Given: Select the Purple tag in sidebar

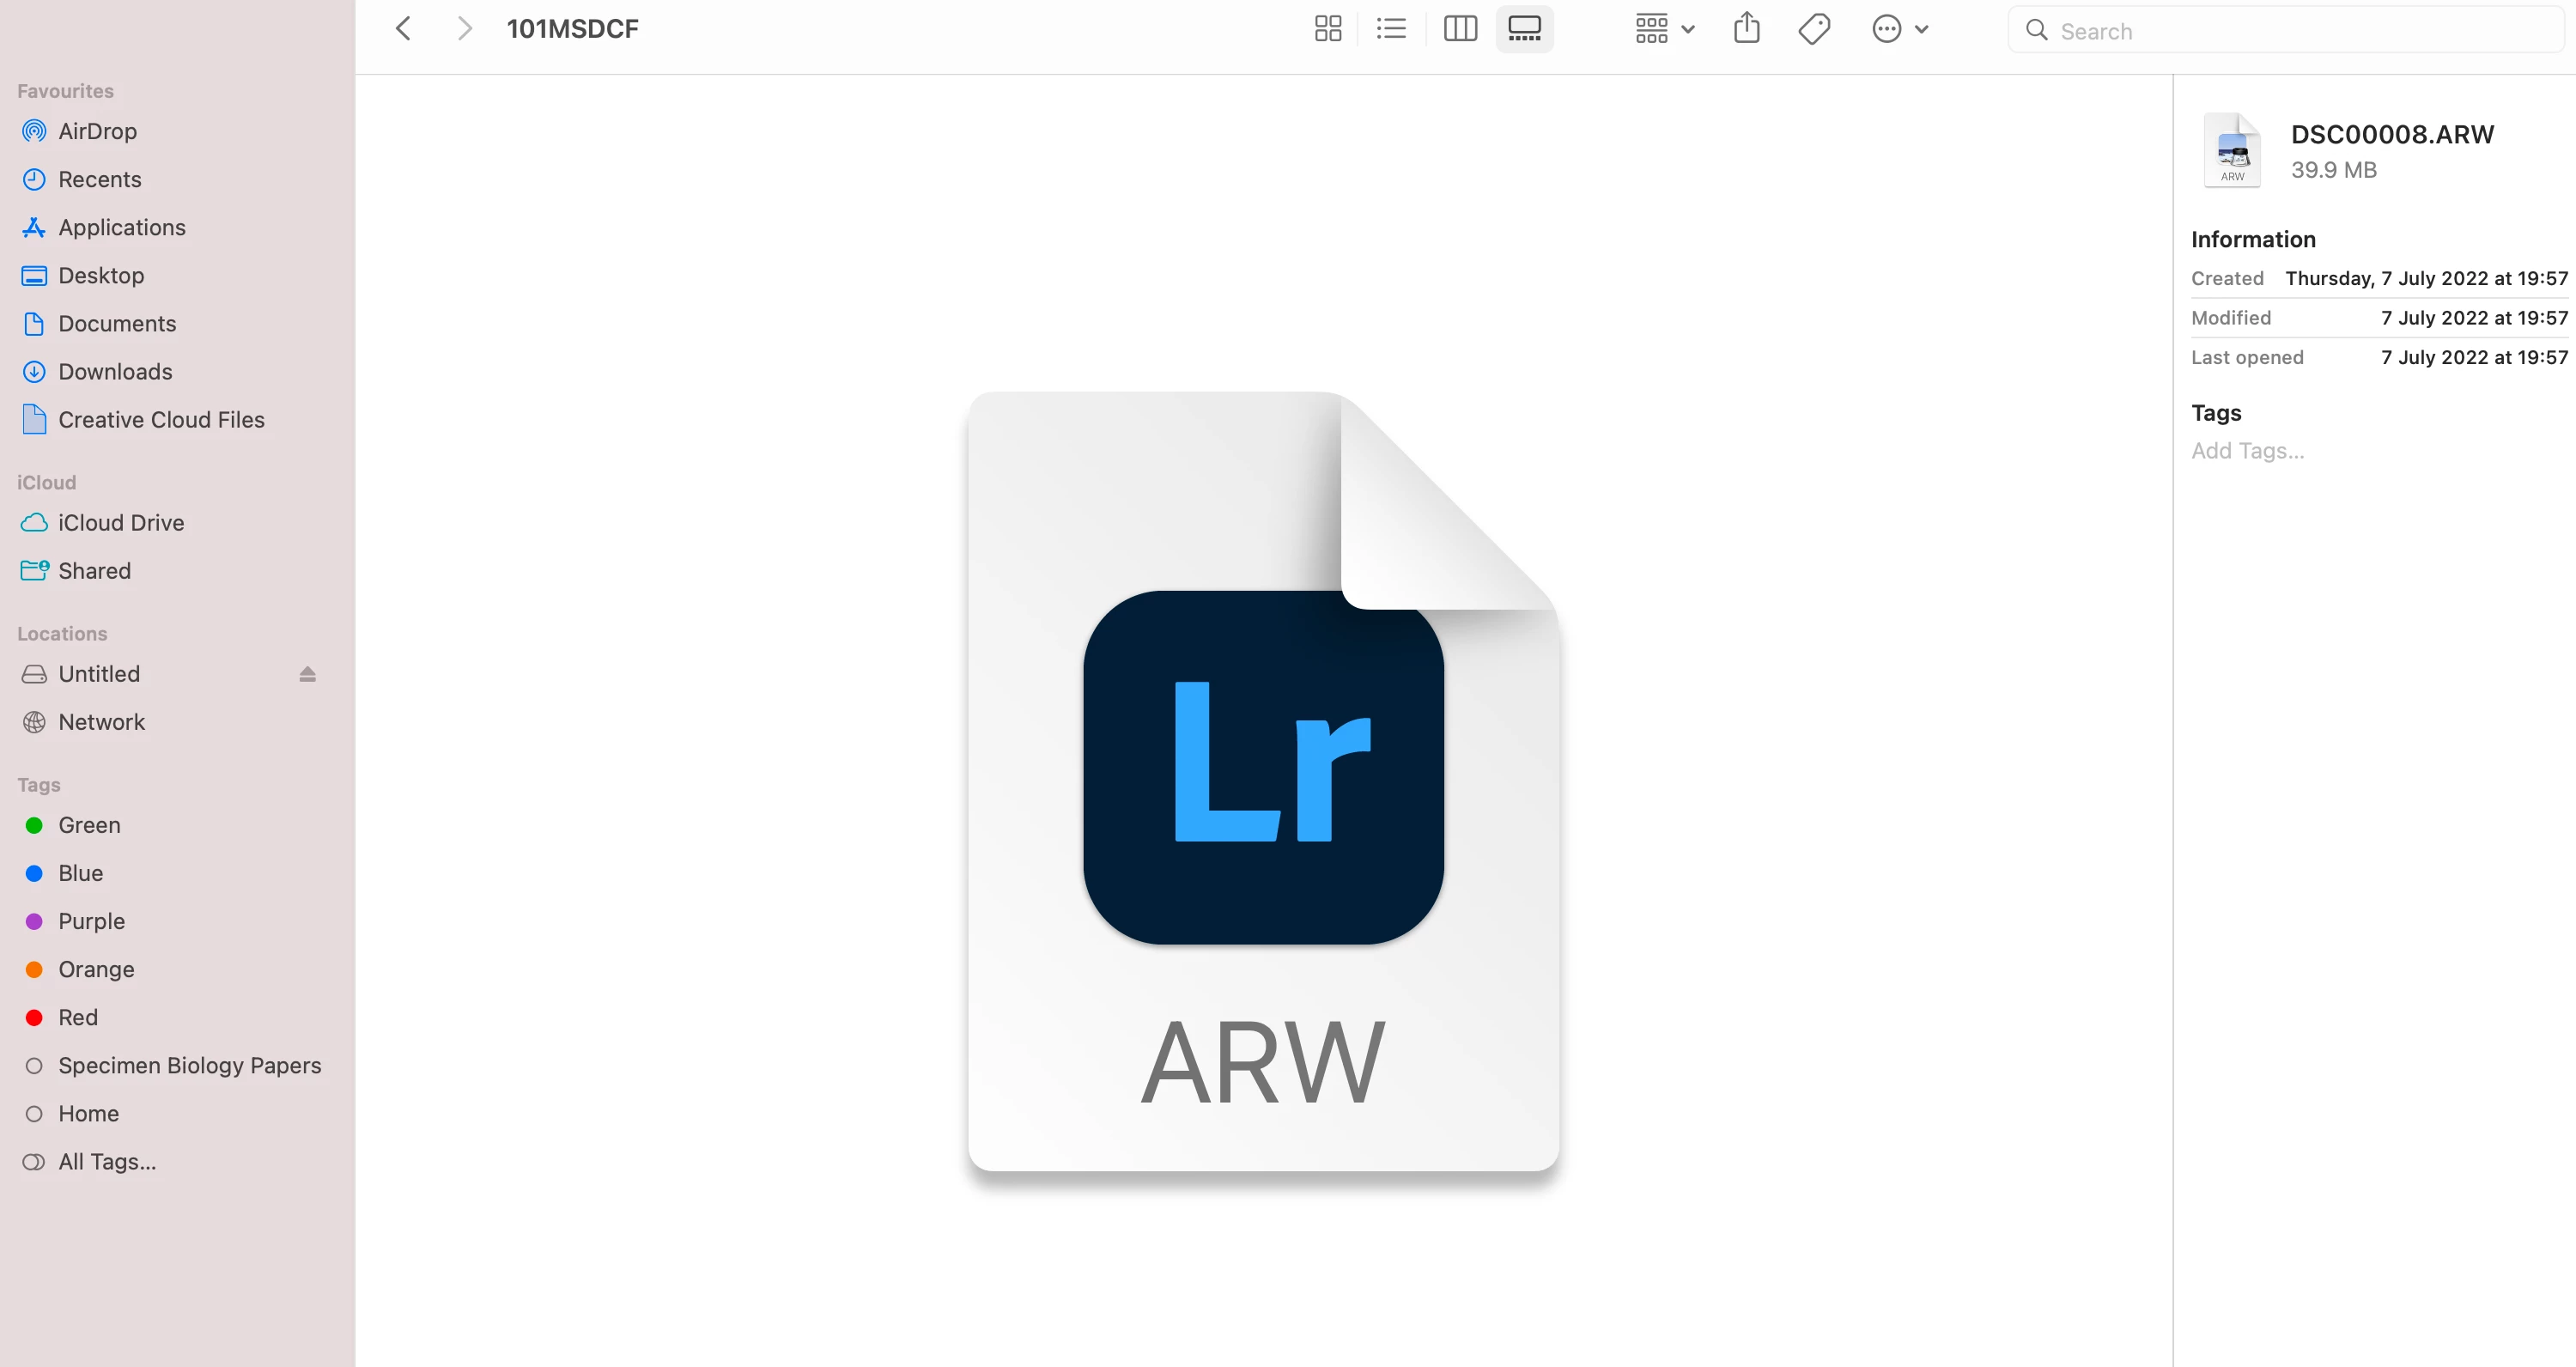Looking at the screenshot, I should click(x=91, y=921).
